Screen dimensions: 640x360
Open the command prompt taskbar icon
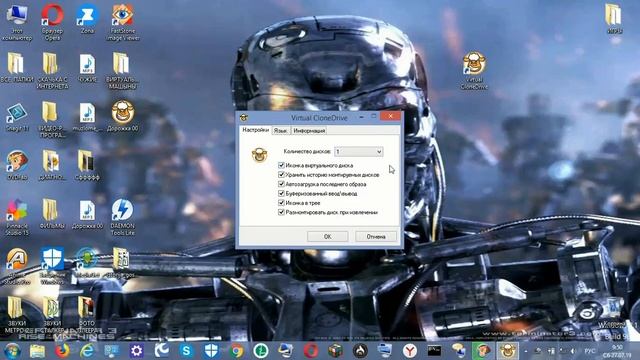point(434,351)
